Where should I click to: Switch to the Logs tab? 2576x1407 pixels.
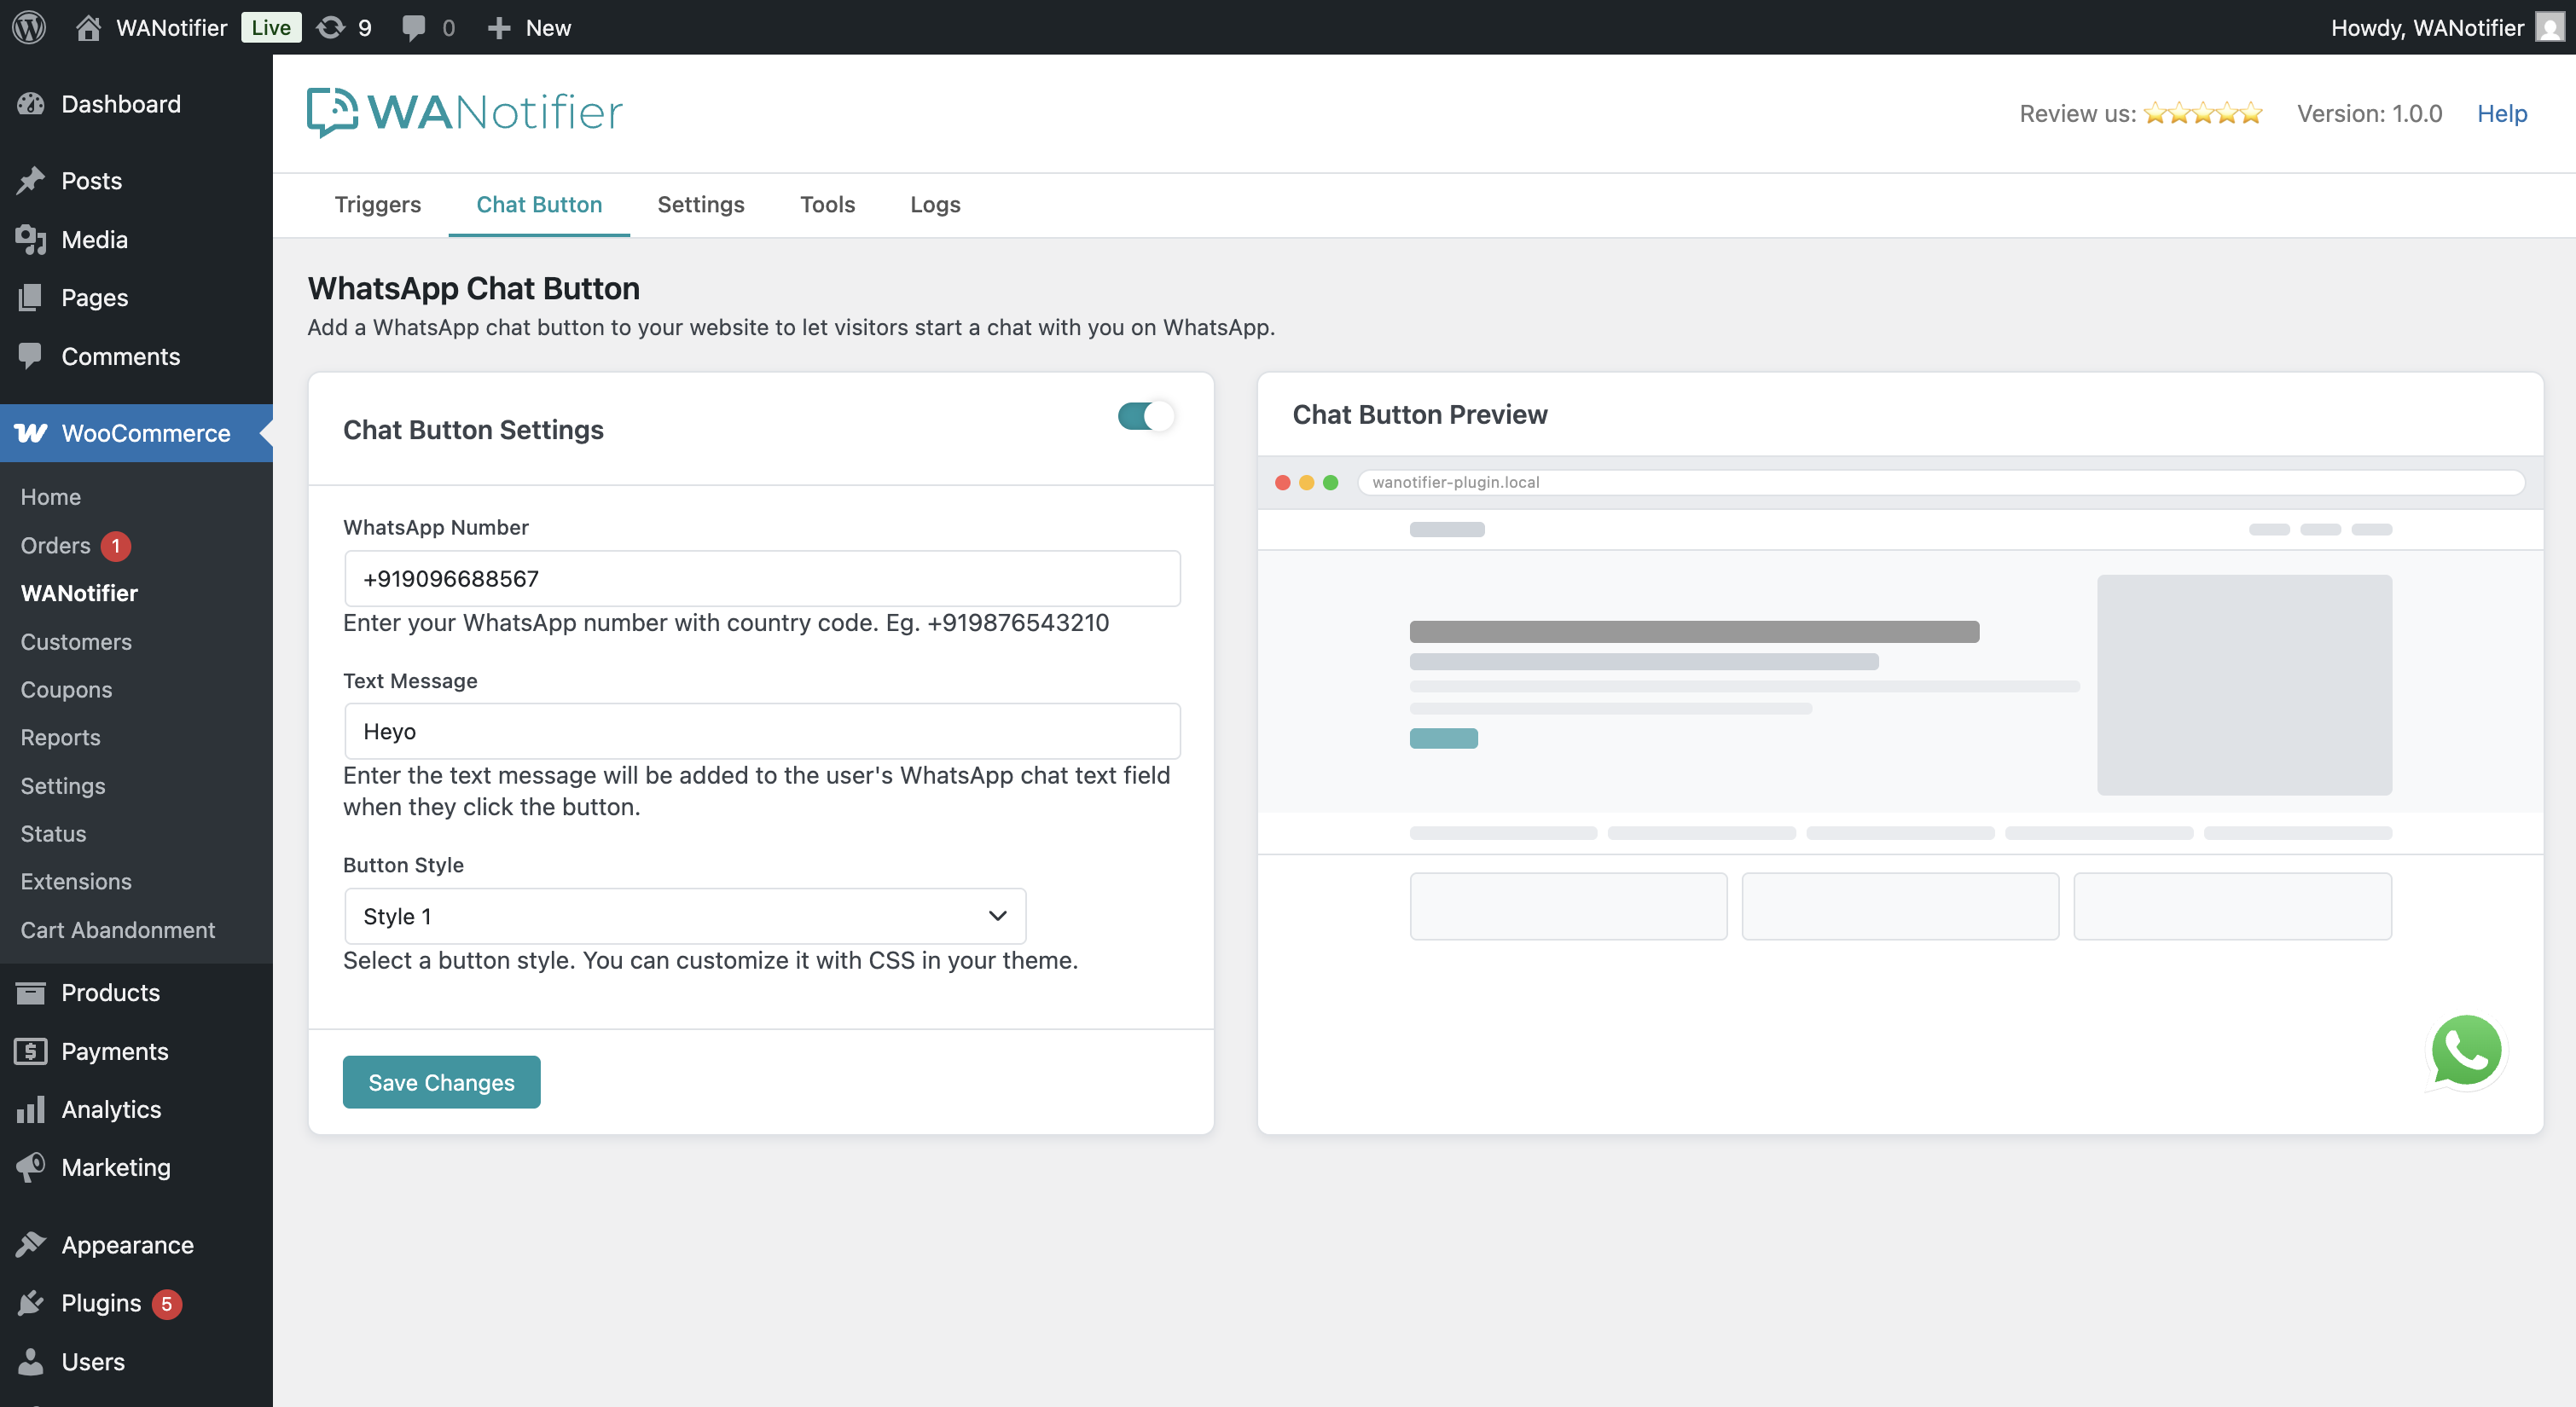(934, 204)
